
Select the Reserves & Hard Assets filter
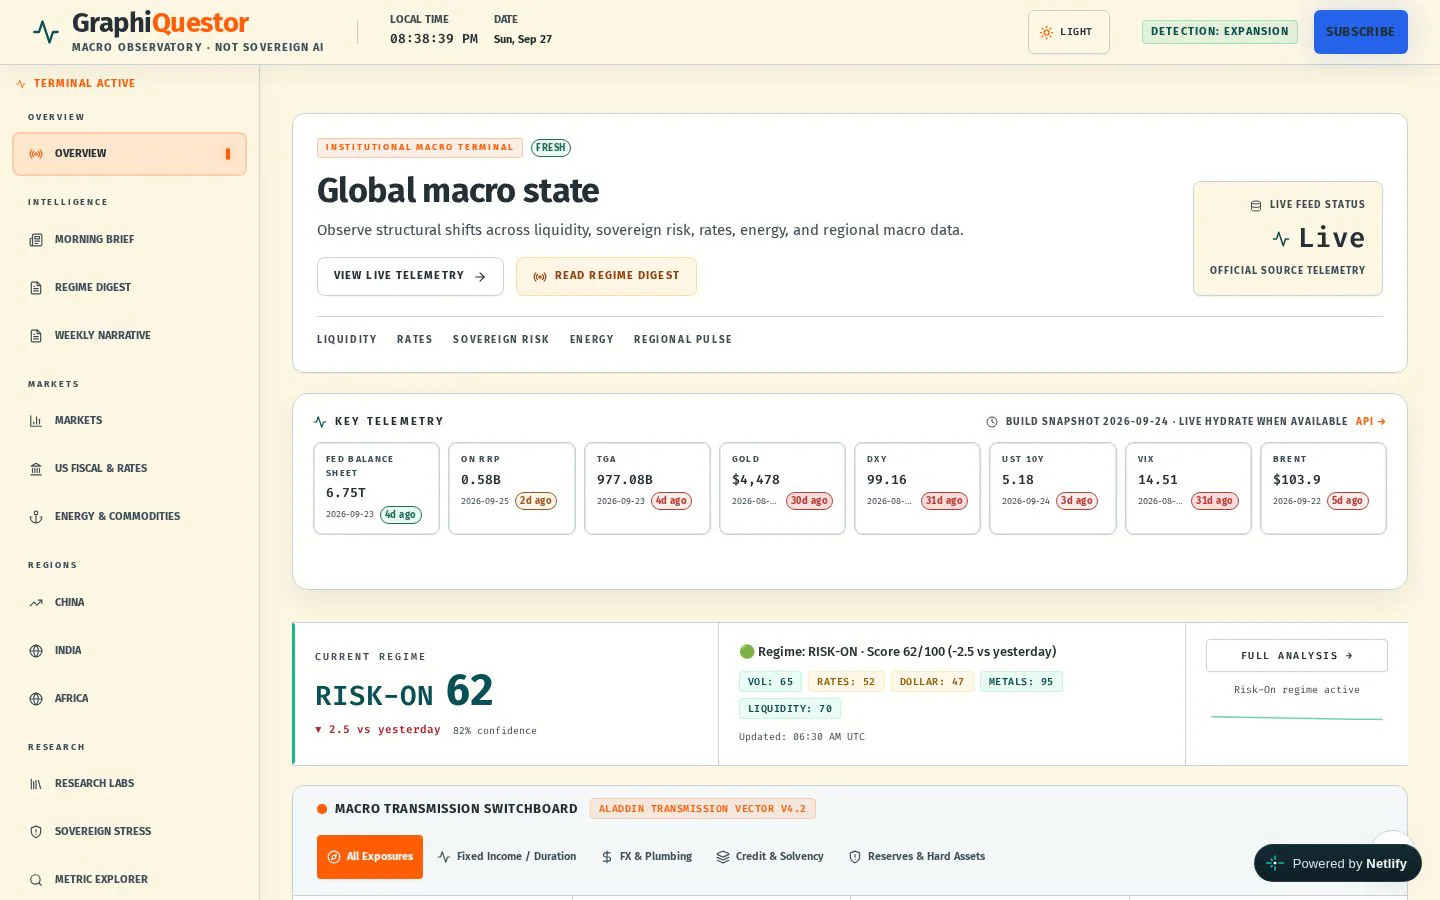[x=917, y=857]
